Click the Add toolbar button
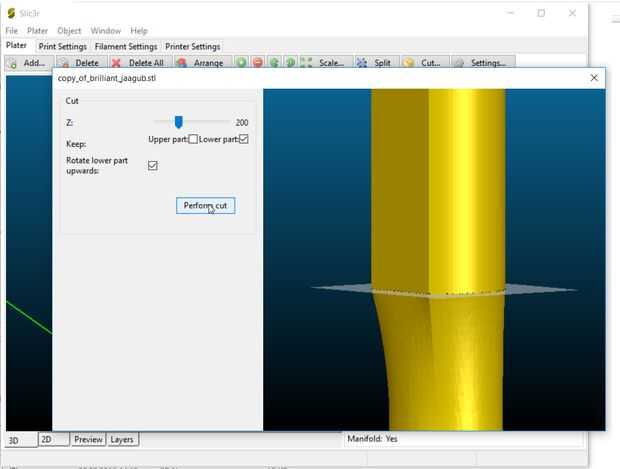The width and height of the screenshot is (620, 469). [28, 63]
